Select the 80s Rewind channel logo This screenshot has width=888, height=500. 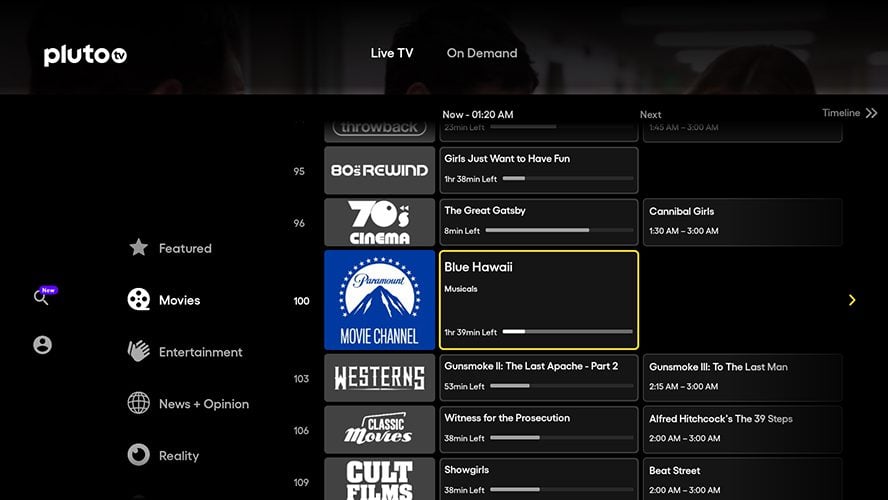[x=379, y=170]
